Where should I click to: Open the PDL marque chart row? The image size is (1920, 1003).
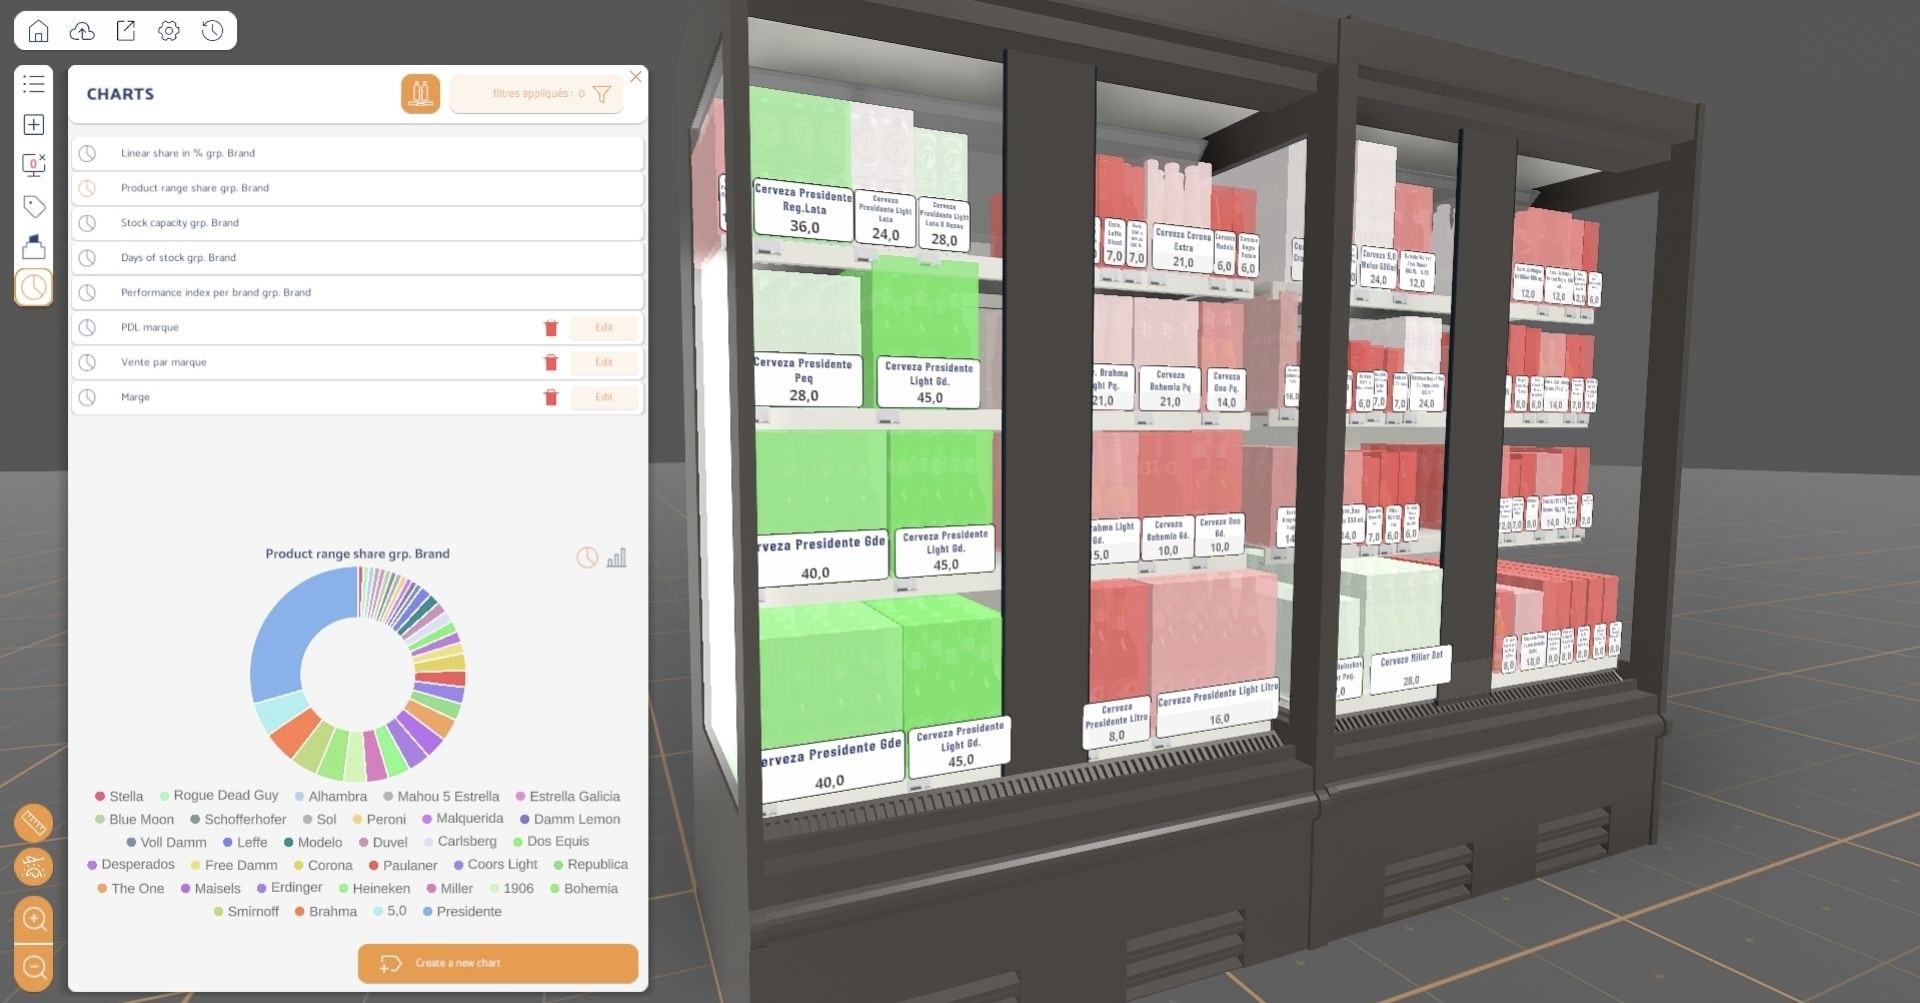pos(357,328)
